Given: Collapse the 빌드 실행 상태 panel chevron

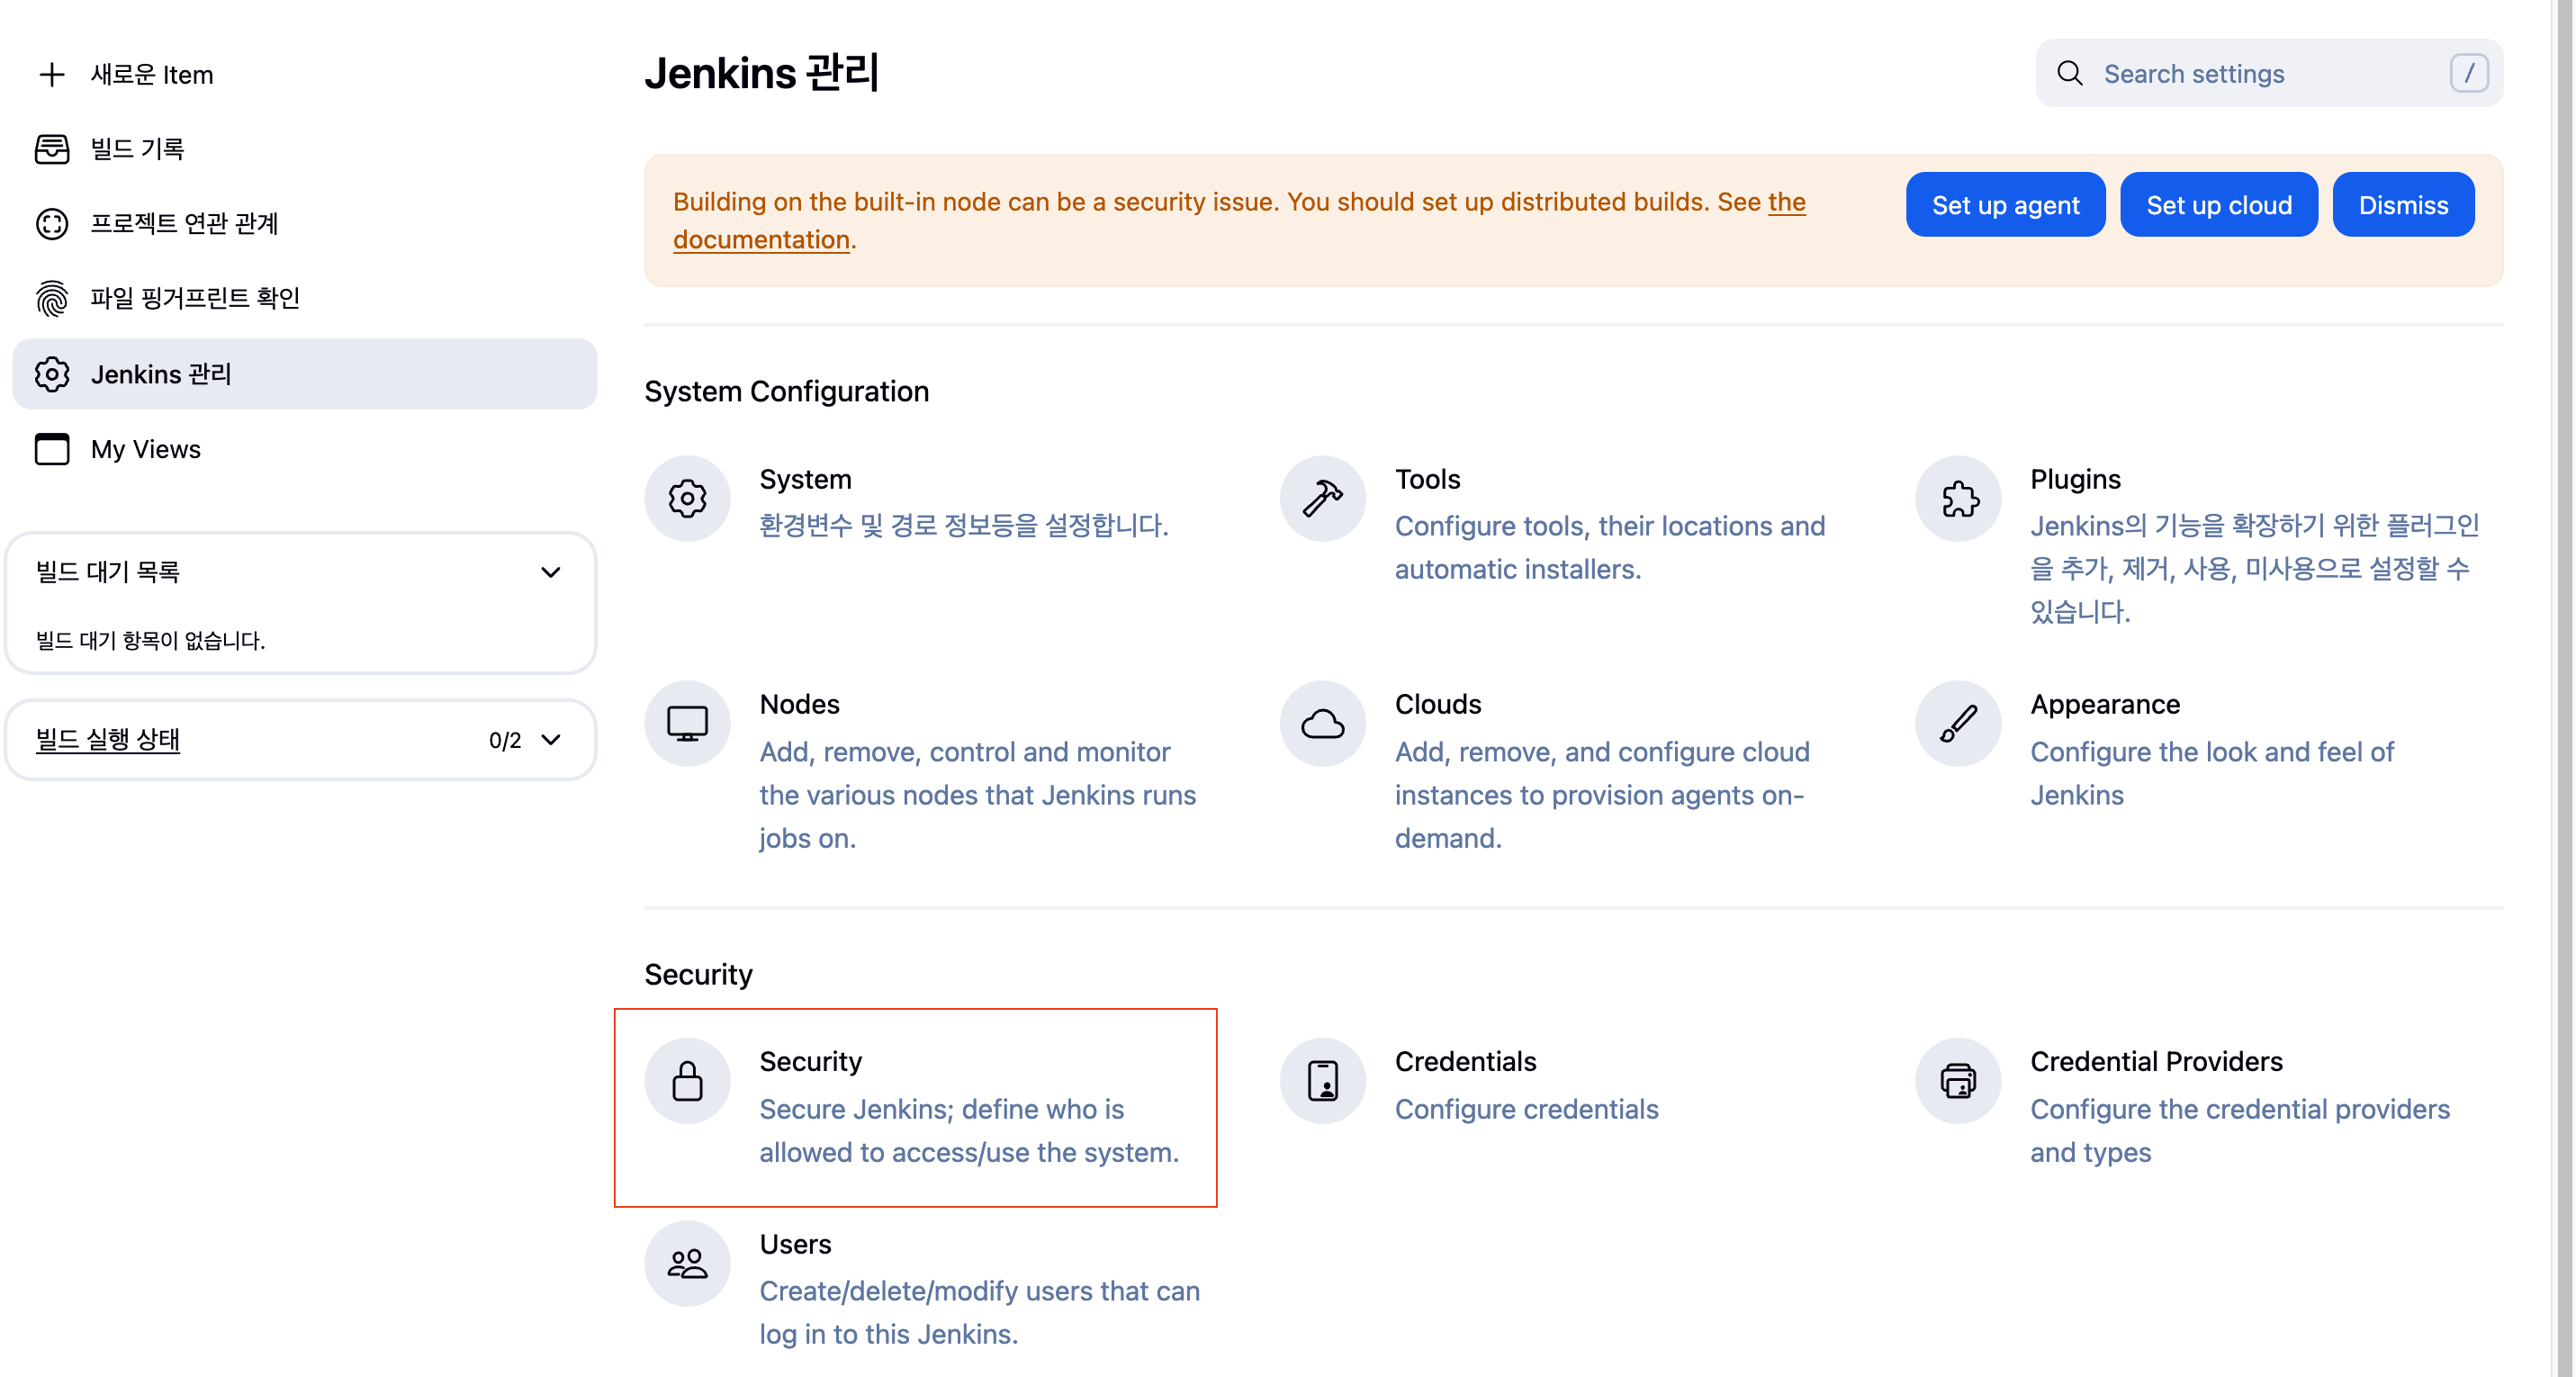Looking at the screenshot, I should pyautogui.click(x=550, y=740).
